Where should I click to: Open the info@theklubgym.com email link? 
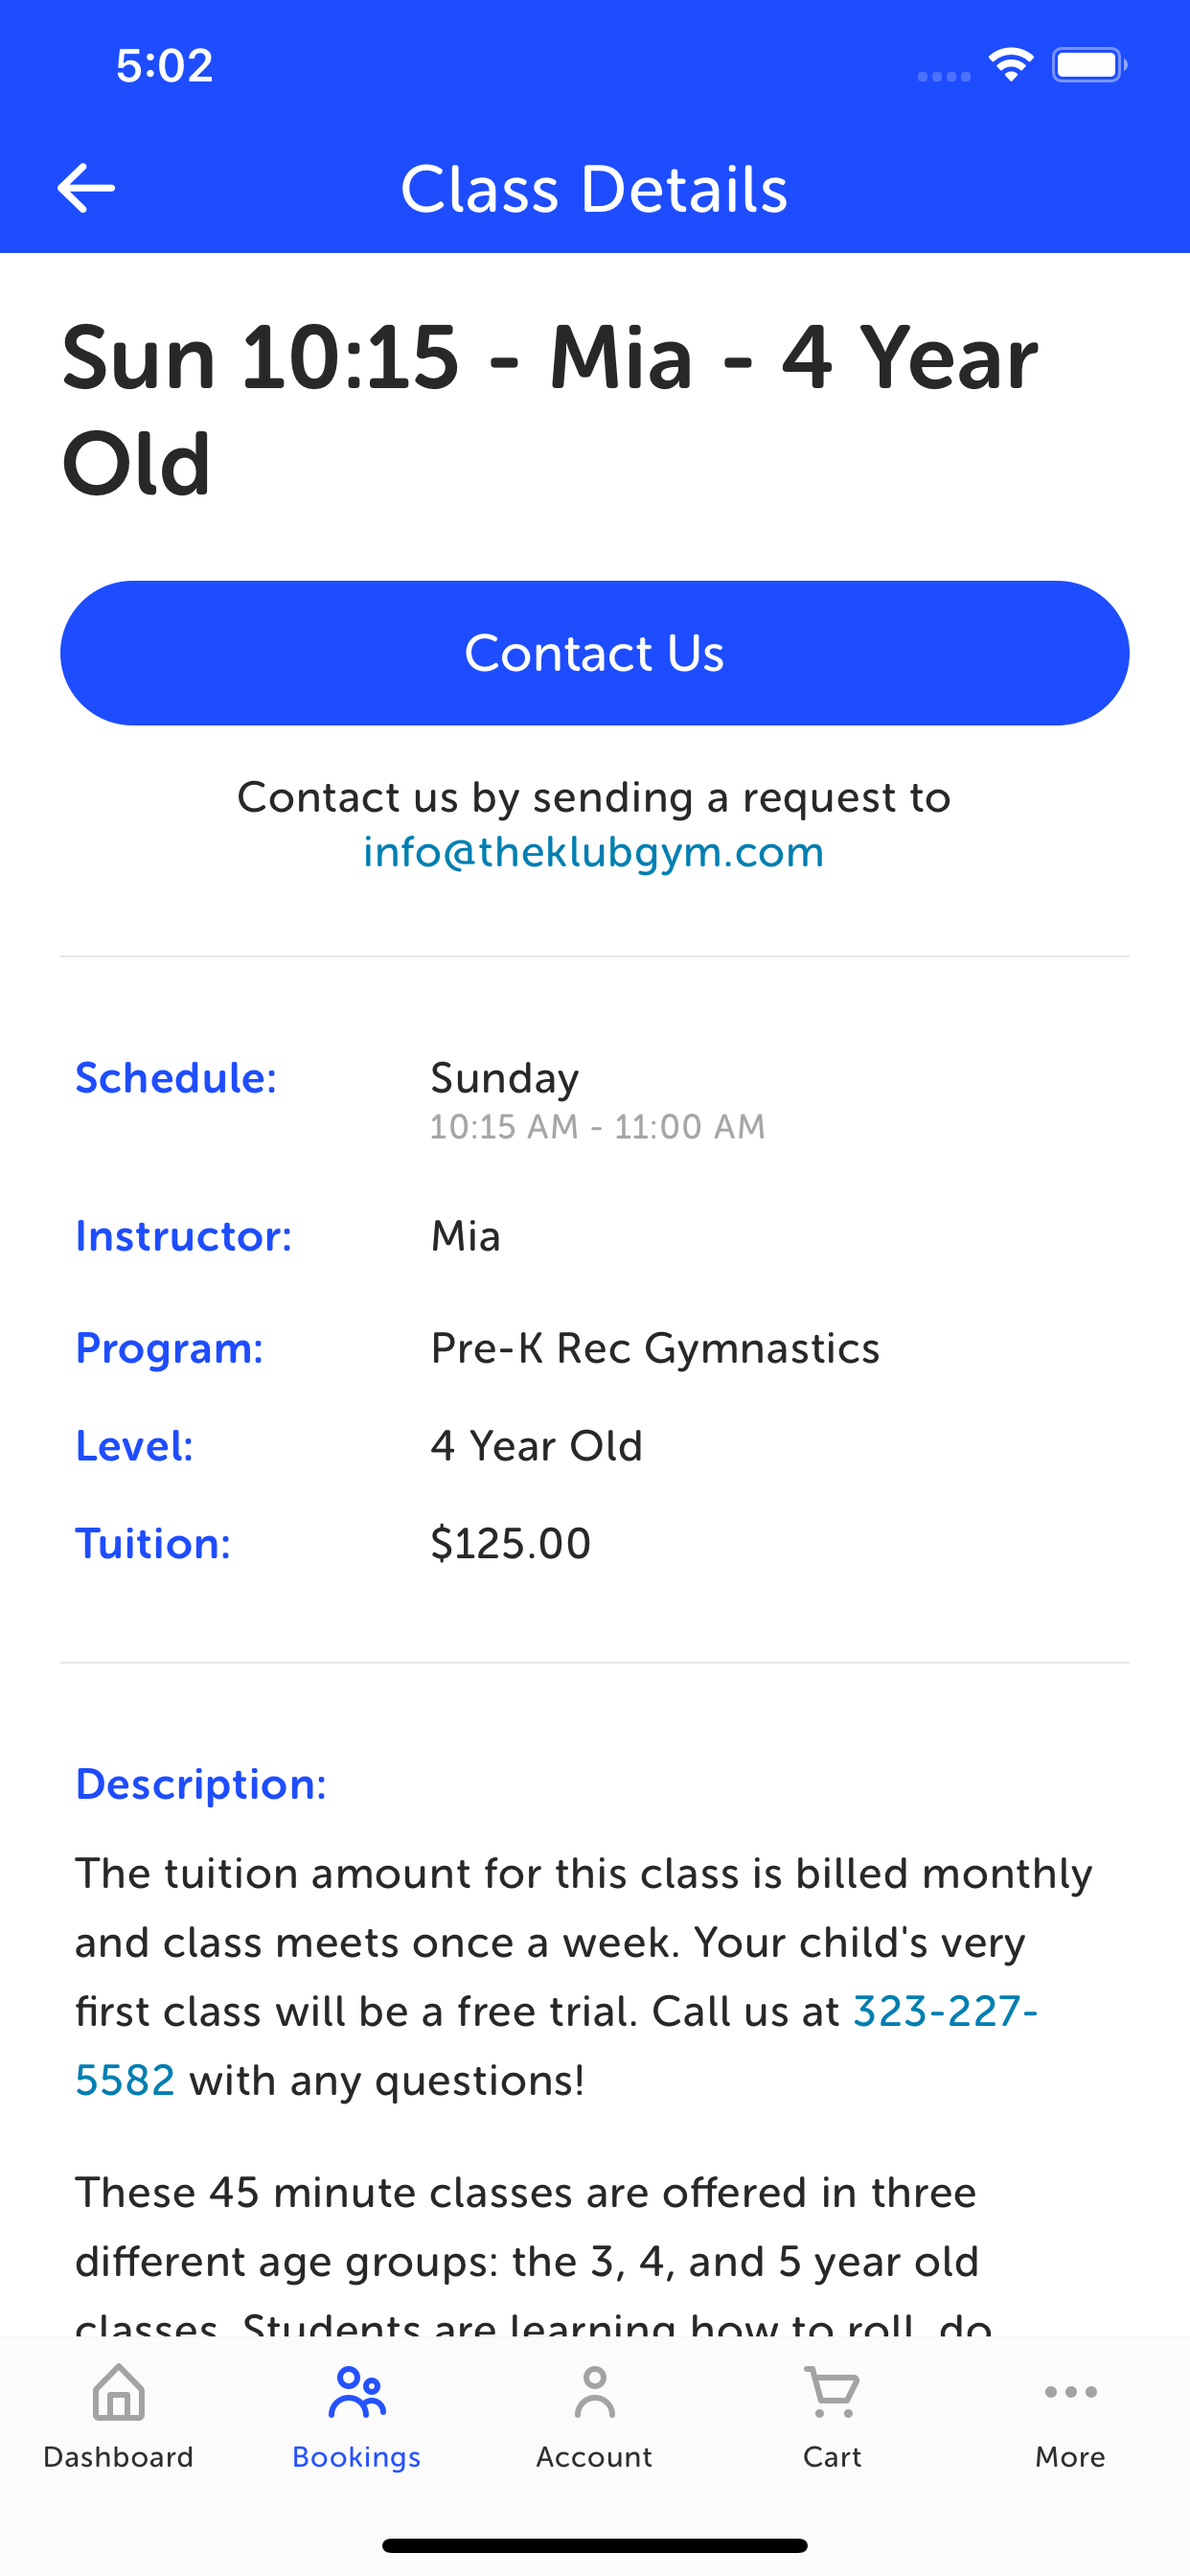coord(594,852)
